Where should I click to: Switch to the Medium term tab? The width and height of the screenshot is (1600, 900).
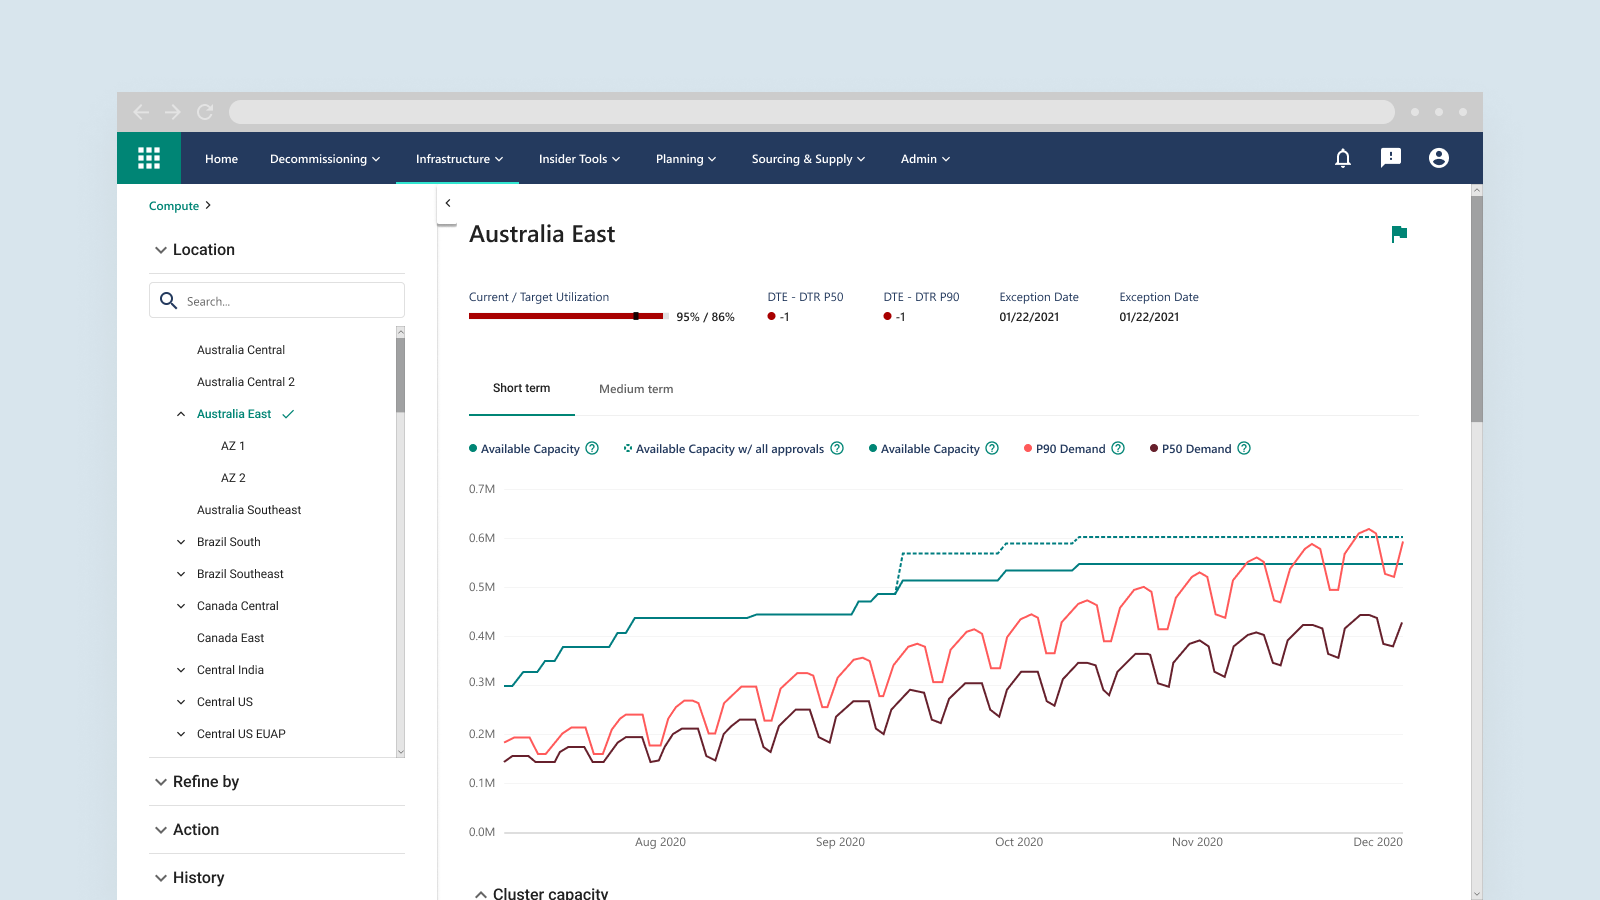pyautogui.click(x=636, y=389)
